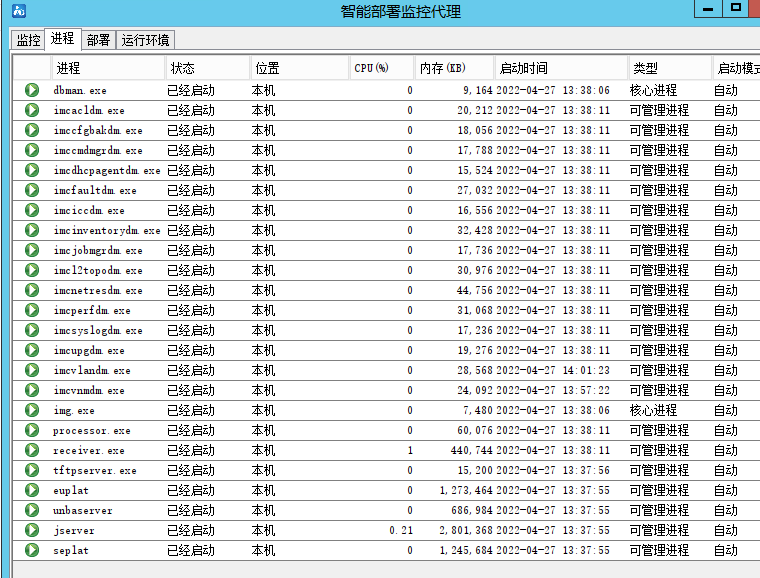Click the 2,801,368 memory value
760x578 pixels.
pyautogui.click(x=466, y=531)
